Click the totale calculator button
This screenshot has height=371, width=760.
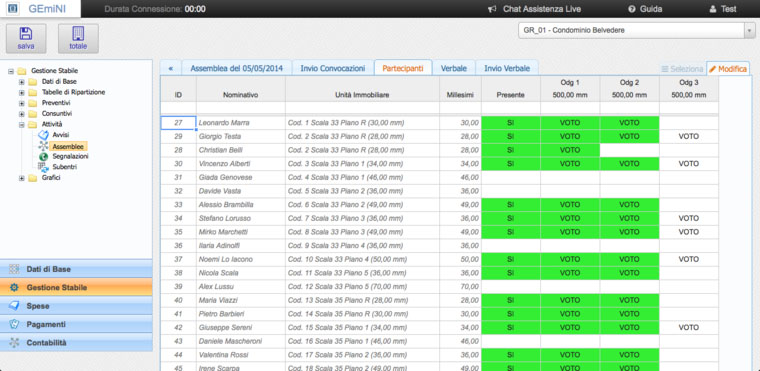78,38
